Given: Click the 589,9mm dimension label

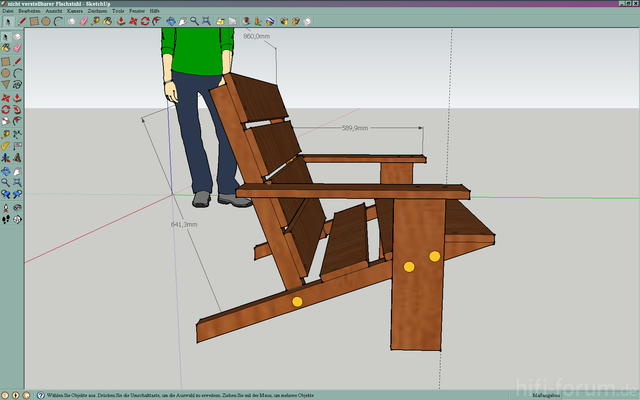Looking at the screenshot, I should [355, 128].
